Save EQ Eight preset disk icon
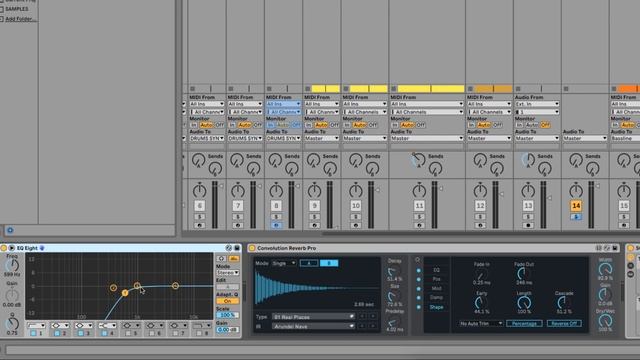This screenshot has width=640, height=360. point(237,248)
